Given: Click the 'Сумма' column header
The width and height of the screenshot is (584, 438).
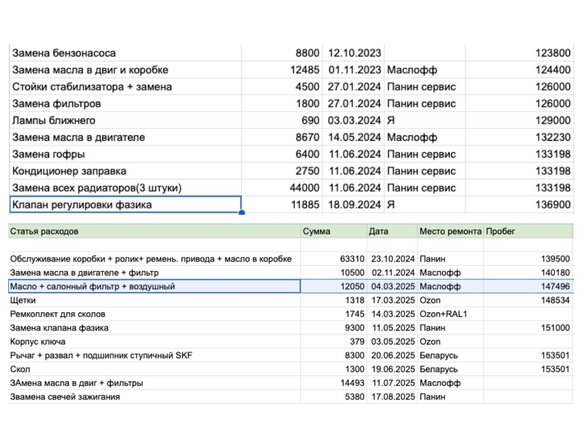Looking at the screenshot, I should (x=333, y=231).
